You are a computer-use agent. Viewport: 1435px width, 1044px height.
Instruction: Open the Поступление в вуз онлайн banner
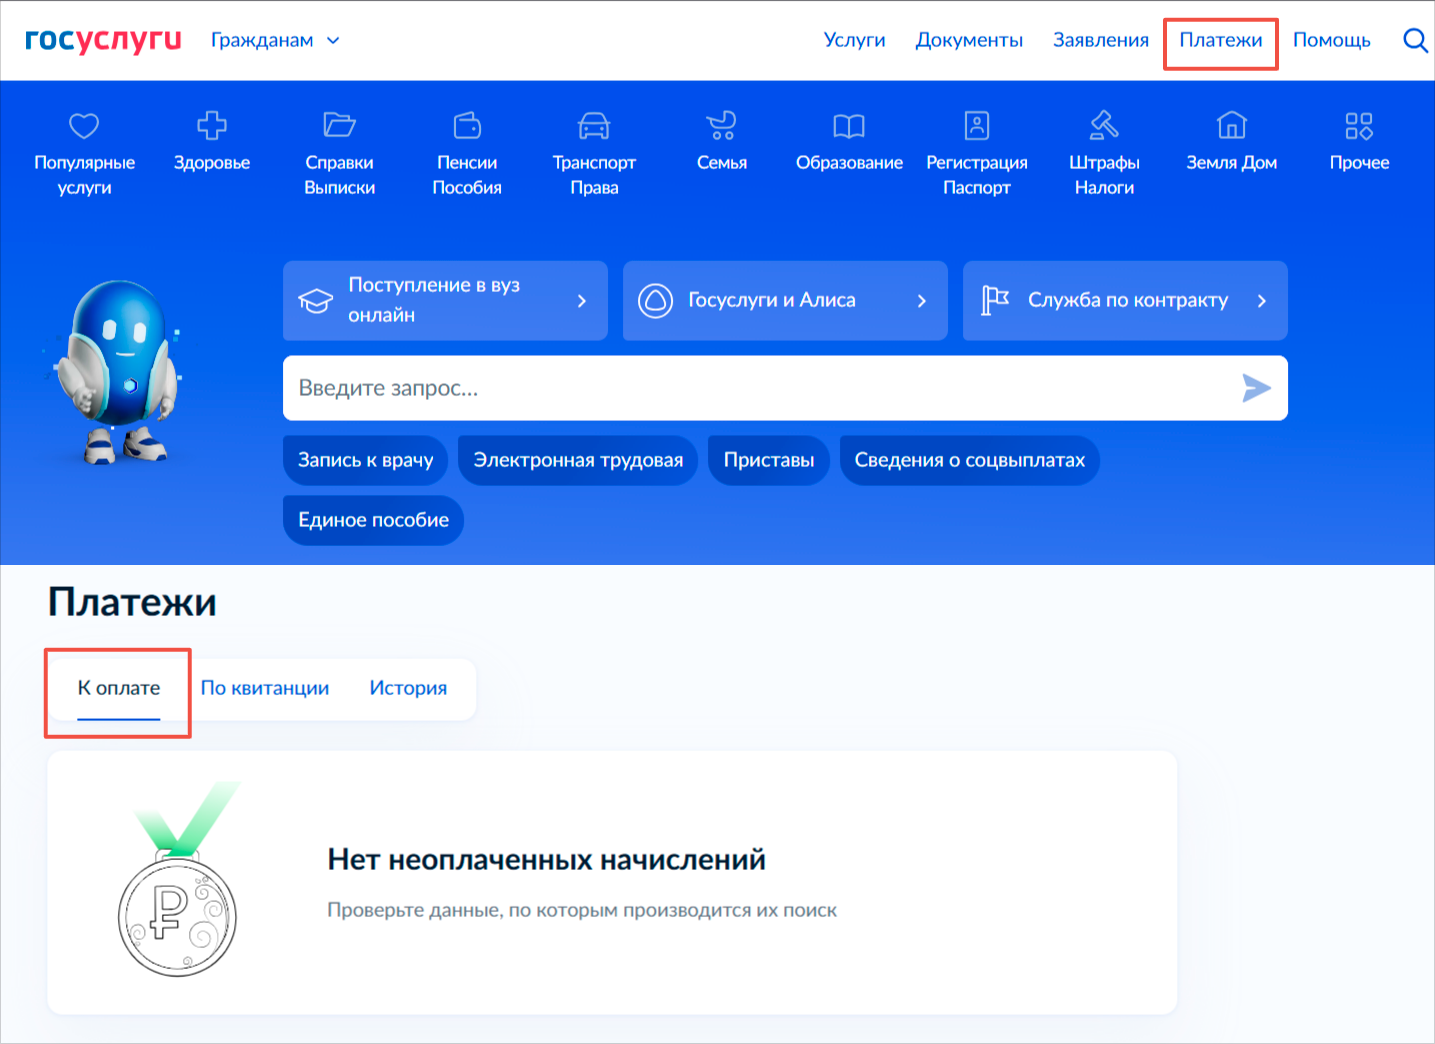[x=445, y=301]
